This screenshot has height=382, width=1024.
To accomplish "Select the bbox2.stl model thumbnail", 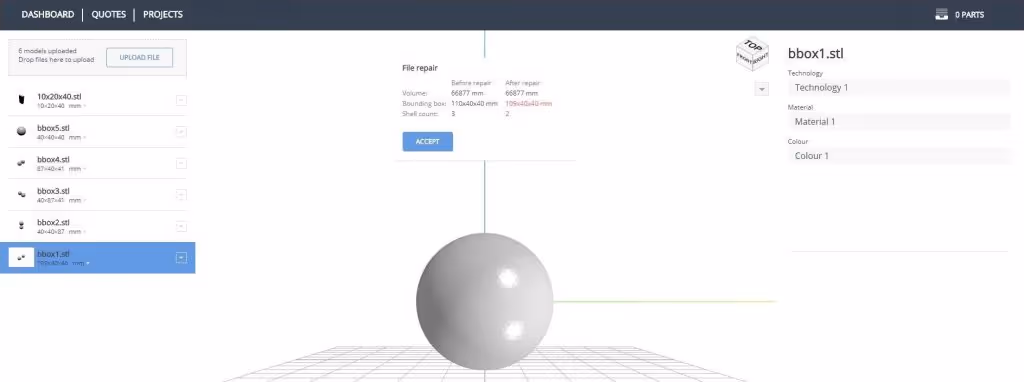I will click(x=22, y=226).
